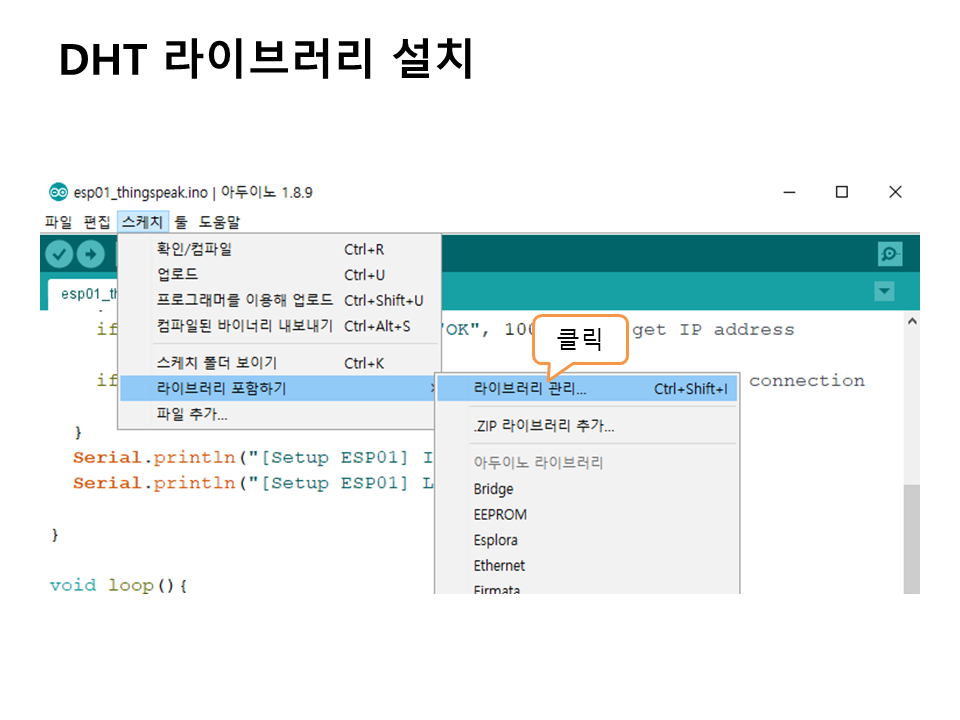
Task: Select 파일 추가... menu entry
Action: [280, 414]
